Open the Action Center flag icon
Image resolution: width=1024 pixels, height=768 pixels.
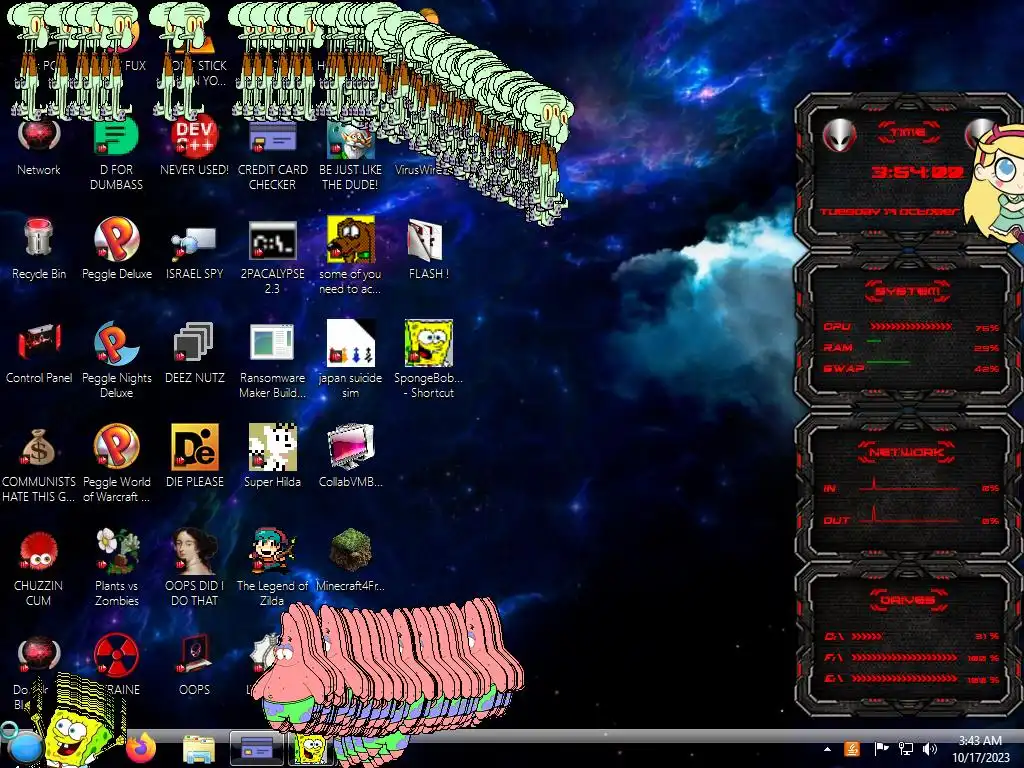(881, 749)
